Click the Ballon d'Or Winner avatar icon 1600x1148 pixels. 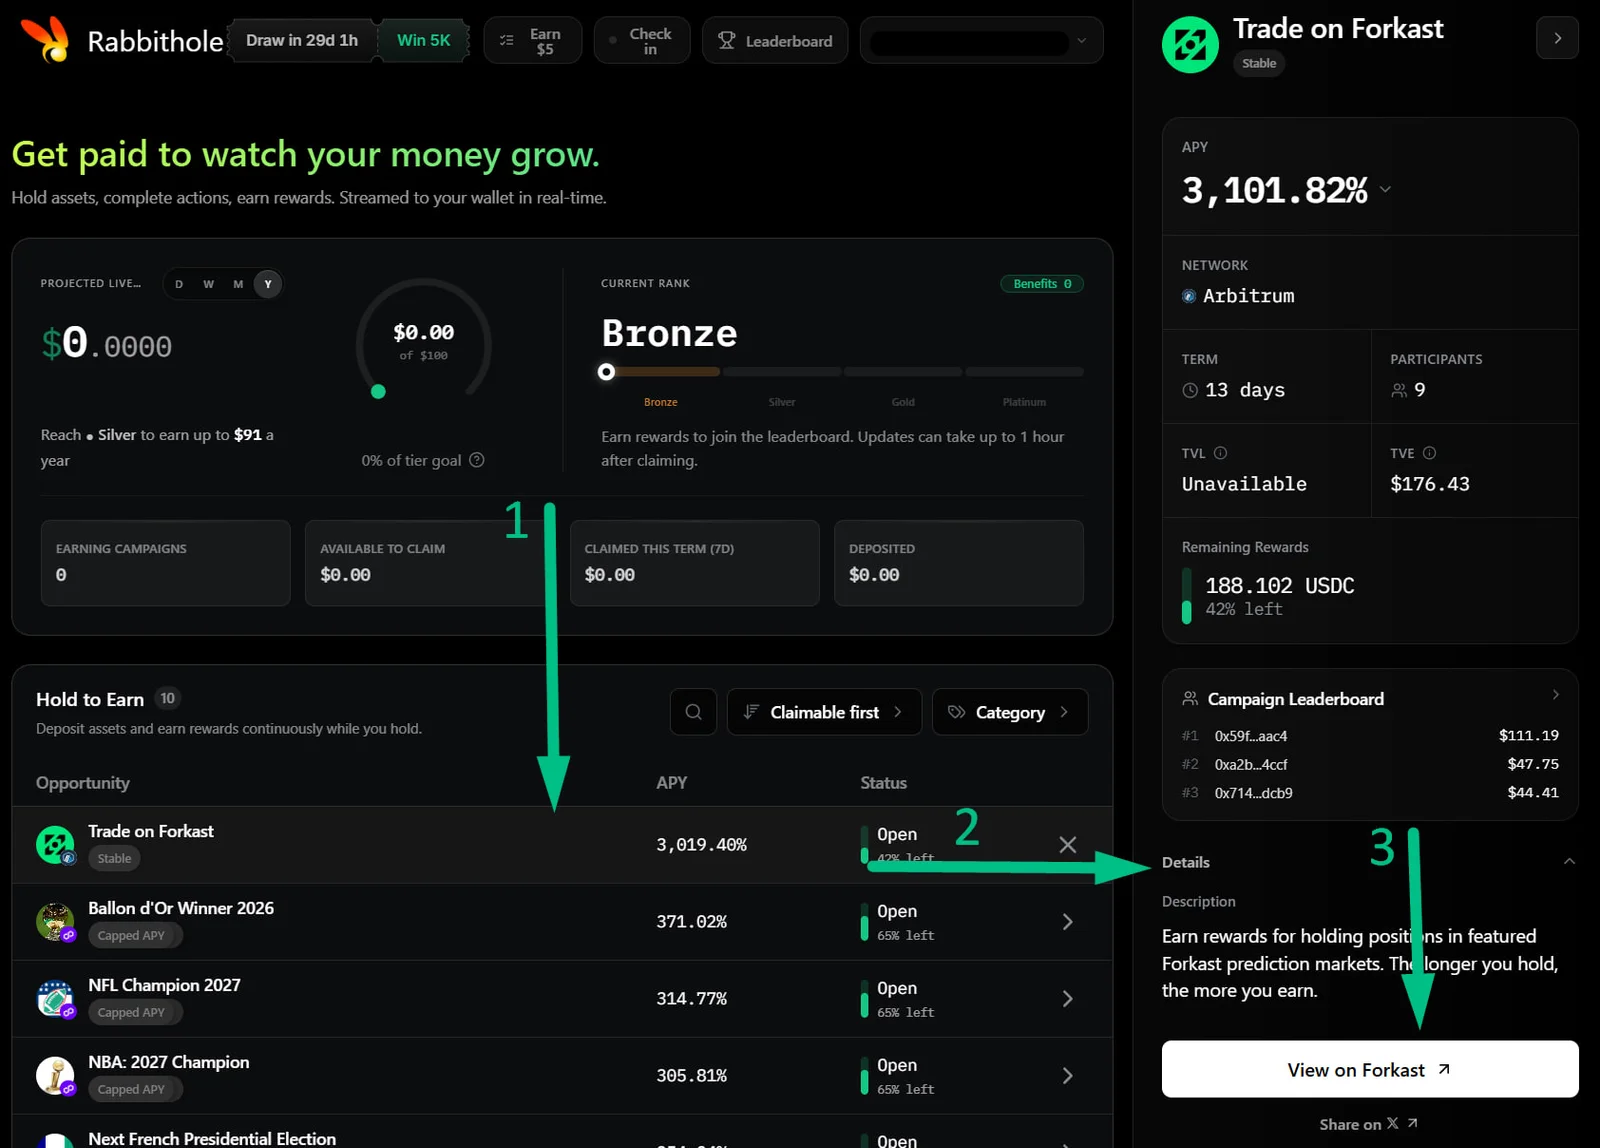click(55, 922)
